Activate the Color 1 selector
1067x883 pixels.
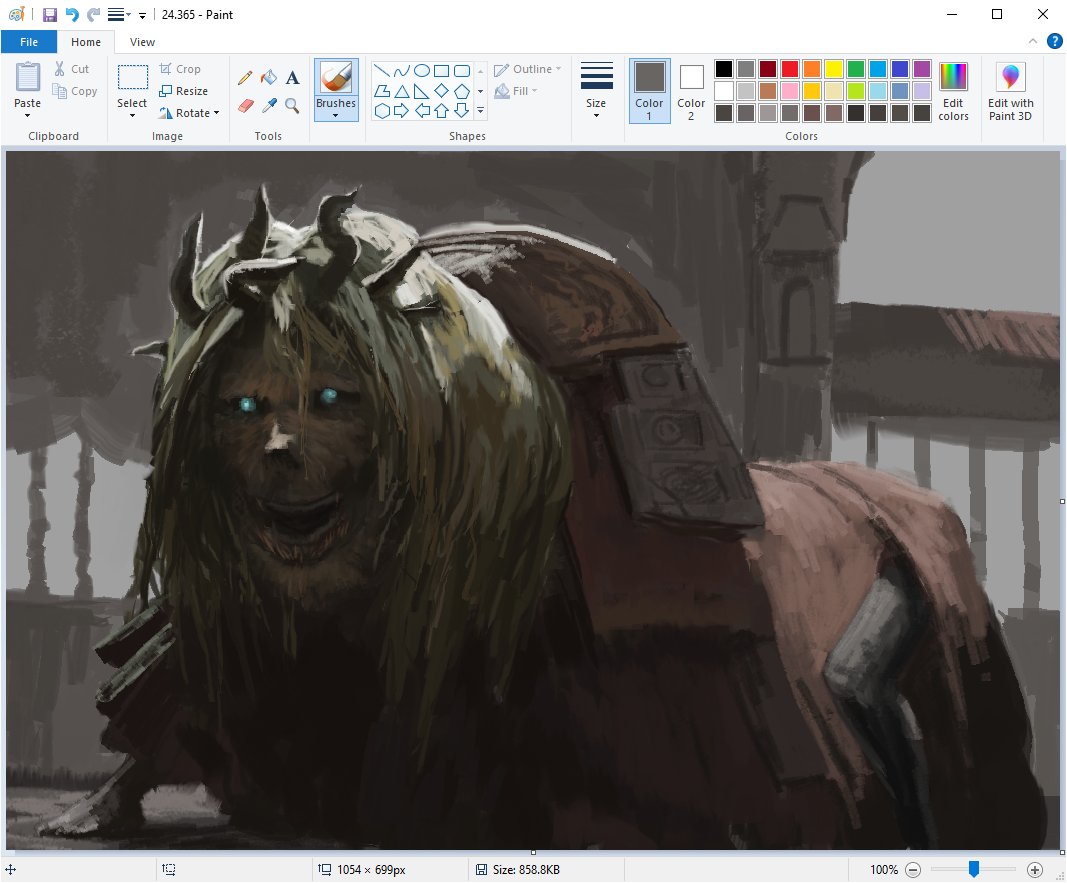coord(649,90)
